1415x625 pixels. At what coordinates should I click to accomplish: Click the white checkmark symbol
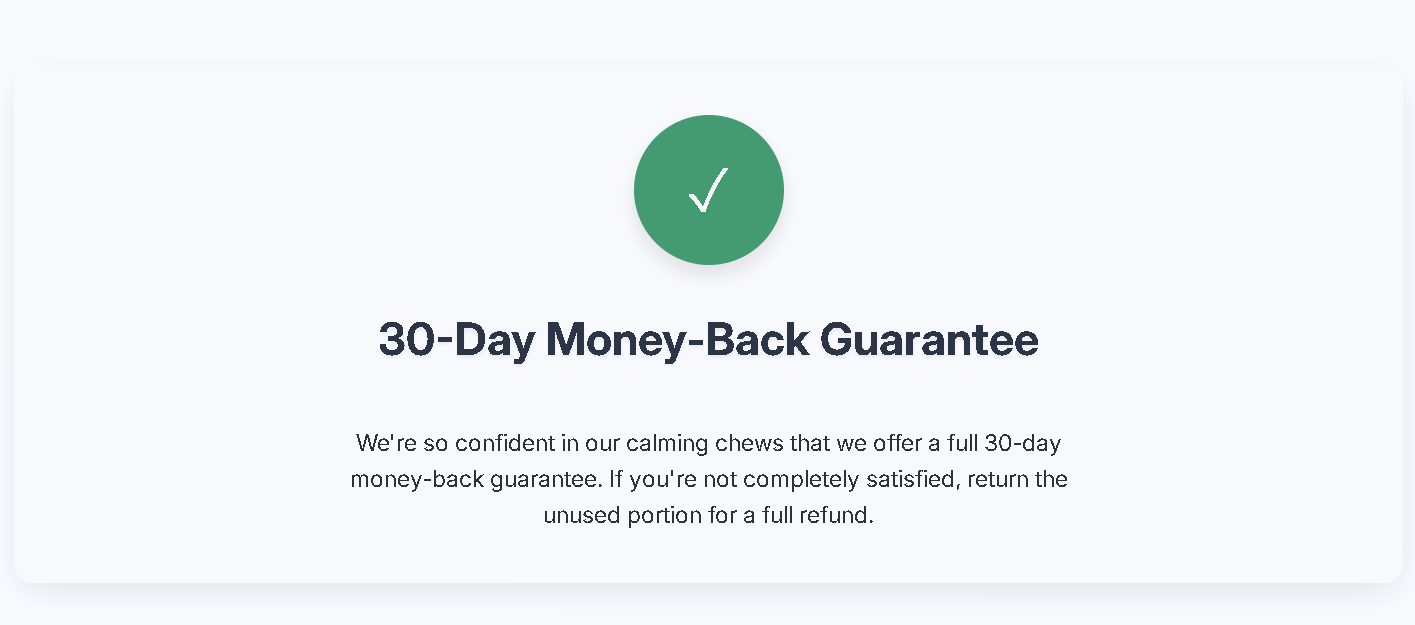[x=708, y=190]
